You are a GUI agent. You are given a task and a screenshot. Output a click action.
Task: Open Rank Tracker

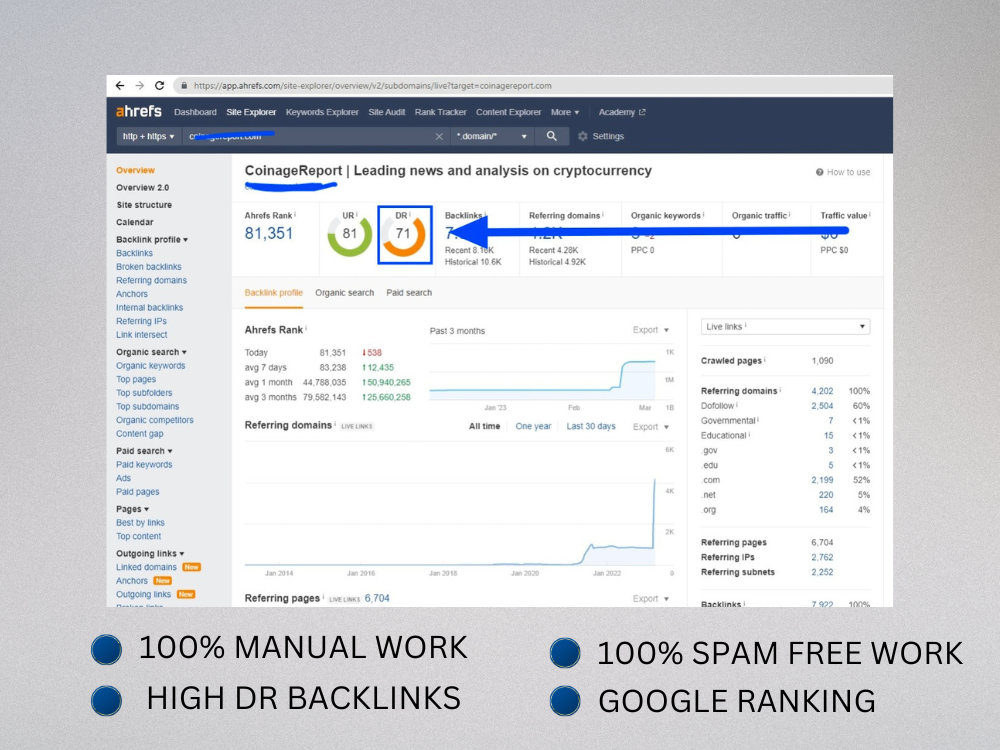[441, 112]
